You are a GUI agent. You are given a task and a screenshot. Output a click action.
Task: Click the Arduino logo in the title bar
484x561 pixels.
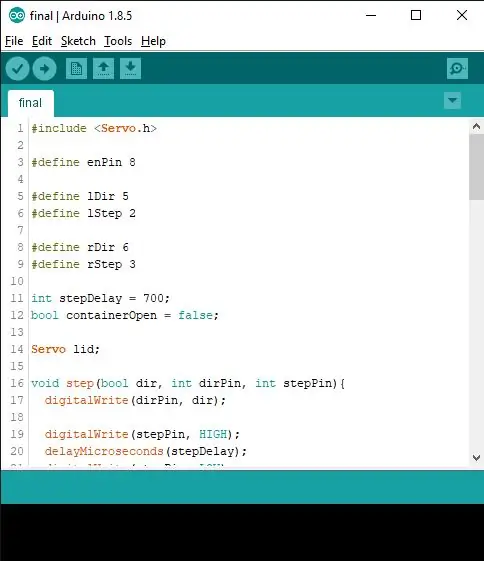pyautogui.click(x=16, y=15)
